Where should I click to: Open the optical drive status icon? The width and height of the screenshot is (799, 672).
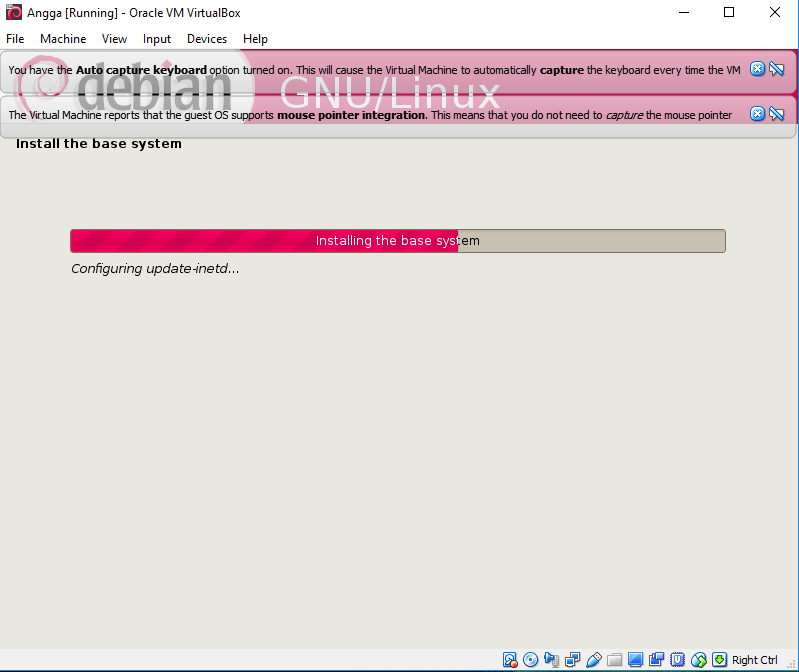tap(530, 660)
